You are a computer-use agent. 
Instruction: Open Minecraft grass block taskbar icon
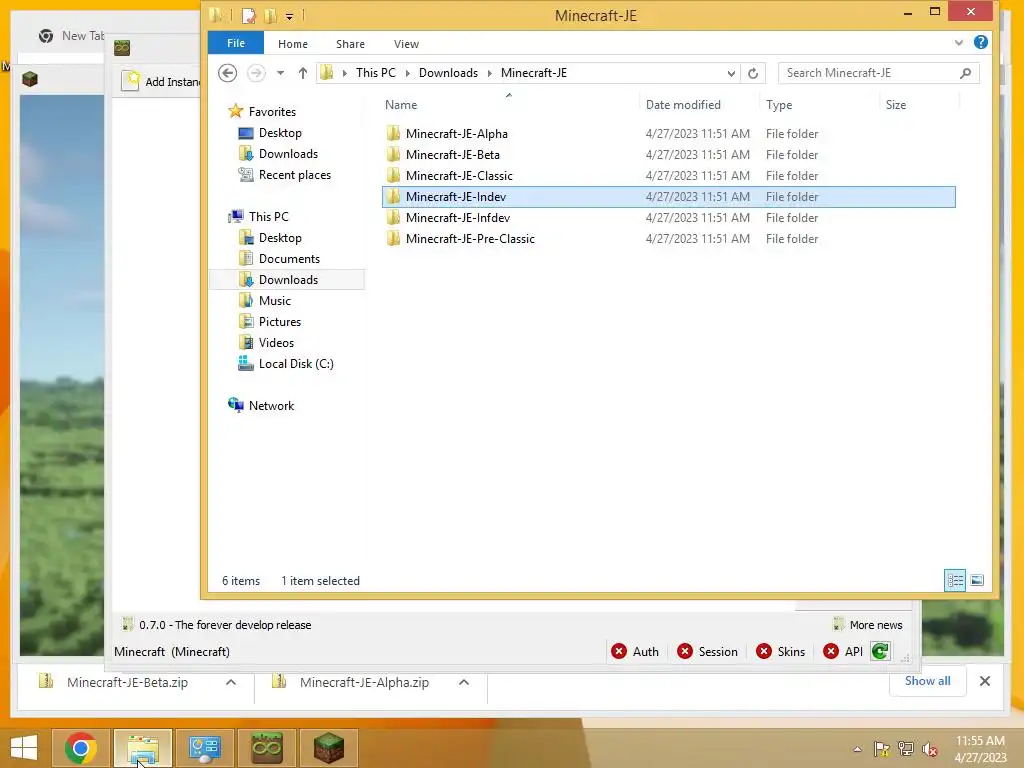coord(328,748)
